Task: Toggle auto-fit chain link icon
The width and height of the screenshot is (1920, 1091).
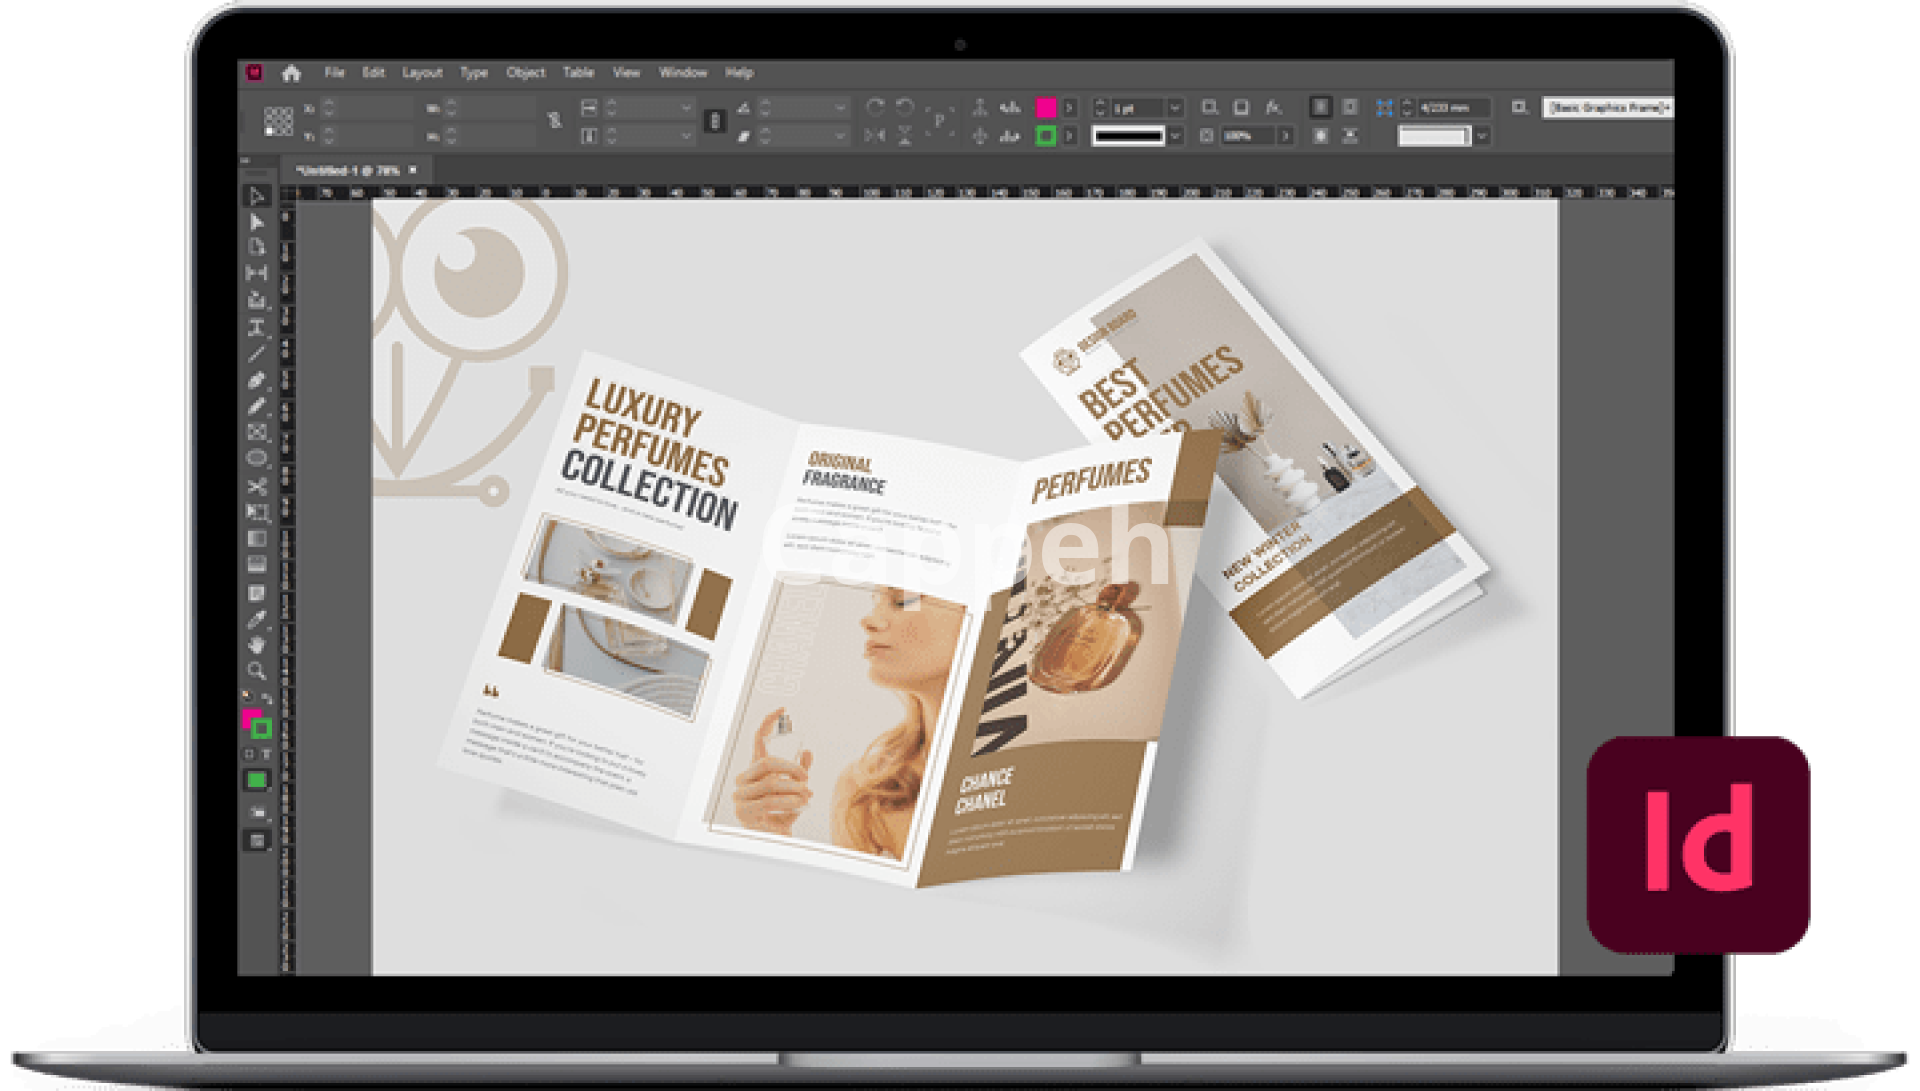Action: click(714, 121)
